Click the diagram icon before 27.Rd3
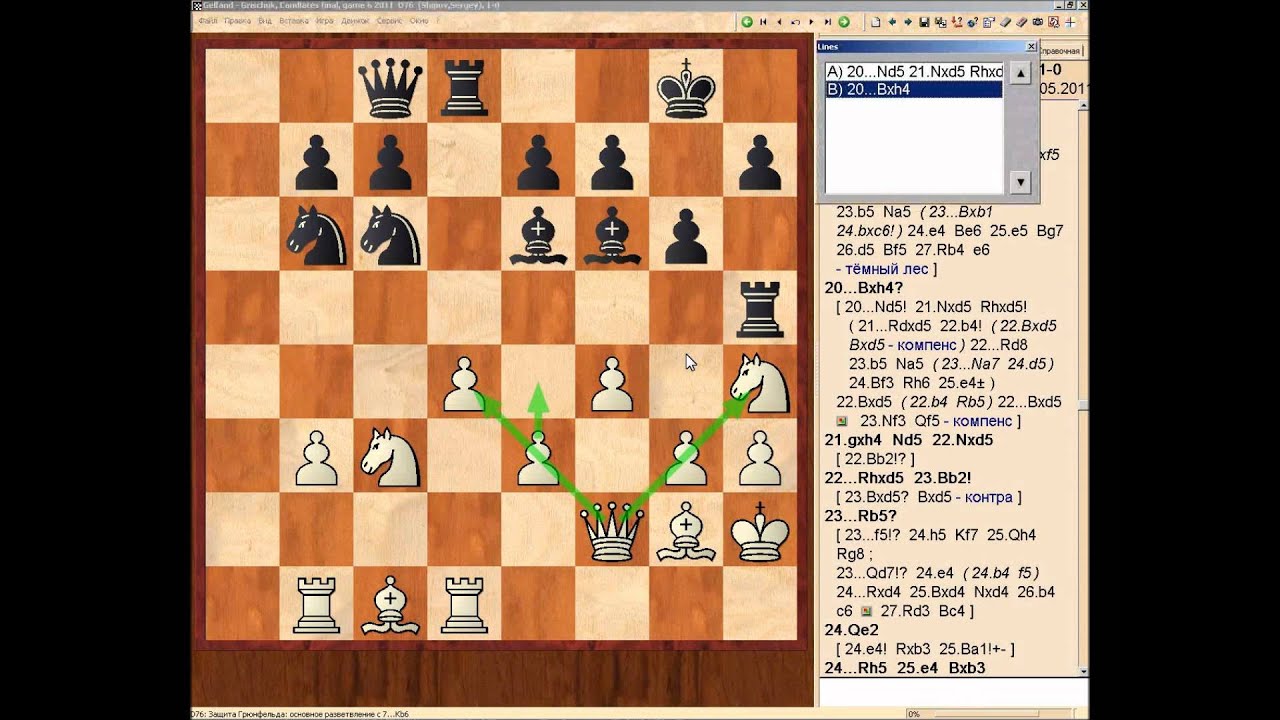 [866, 610]
